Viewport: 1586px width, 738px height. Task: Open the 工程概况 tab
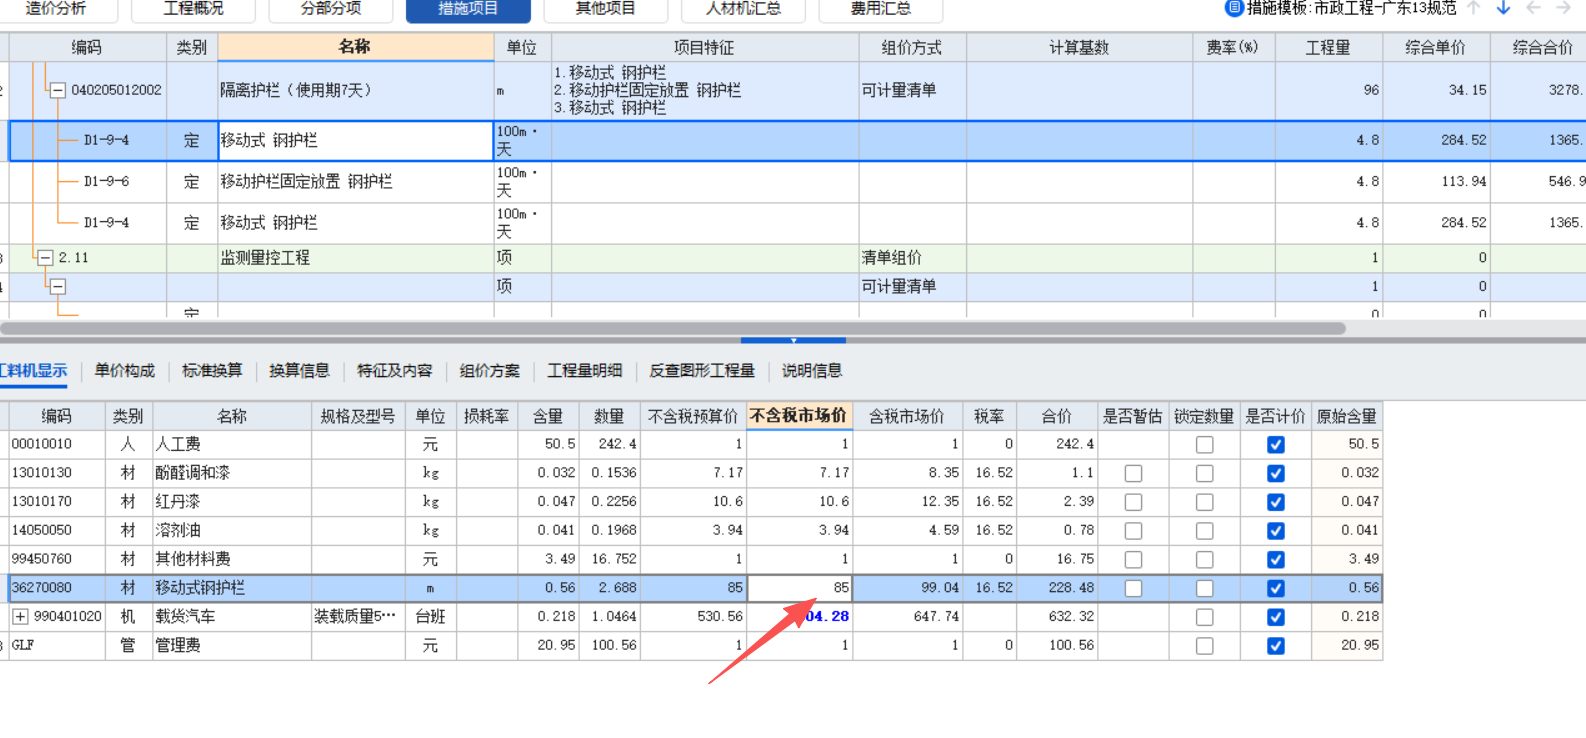(x=194, y=10)
